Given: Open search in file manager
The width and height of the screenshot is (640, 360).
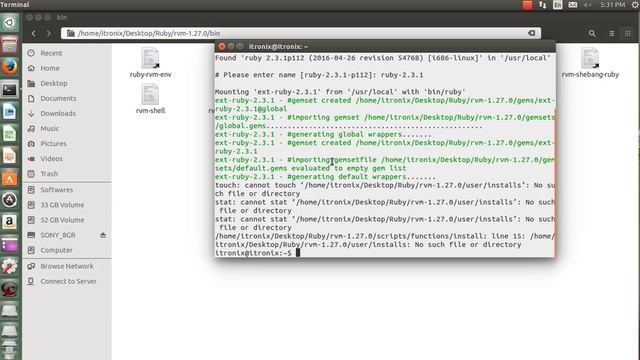Looking at the screenshot, I should coord(592,33).
